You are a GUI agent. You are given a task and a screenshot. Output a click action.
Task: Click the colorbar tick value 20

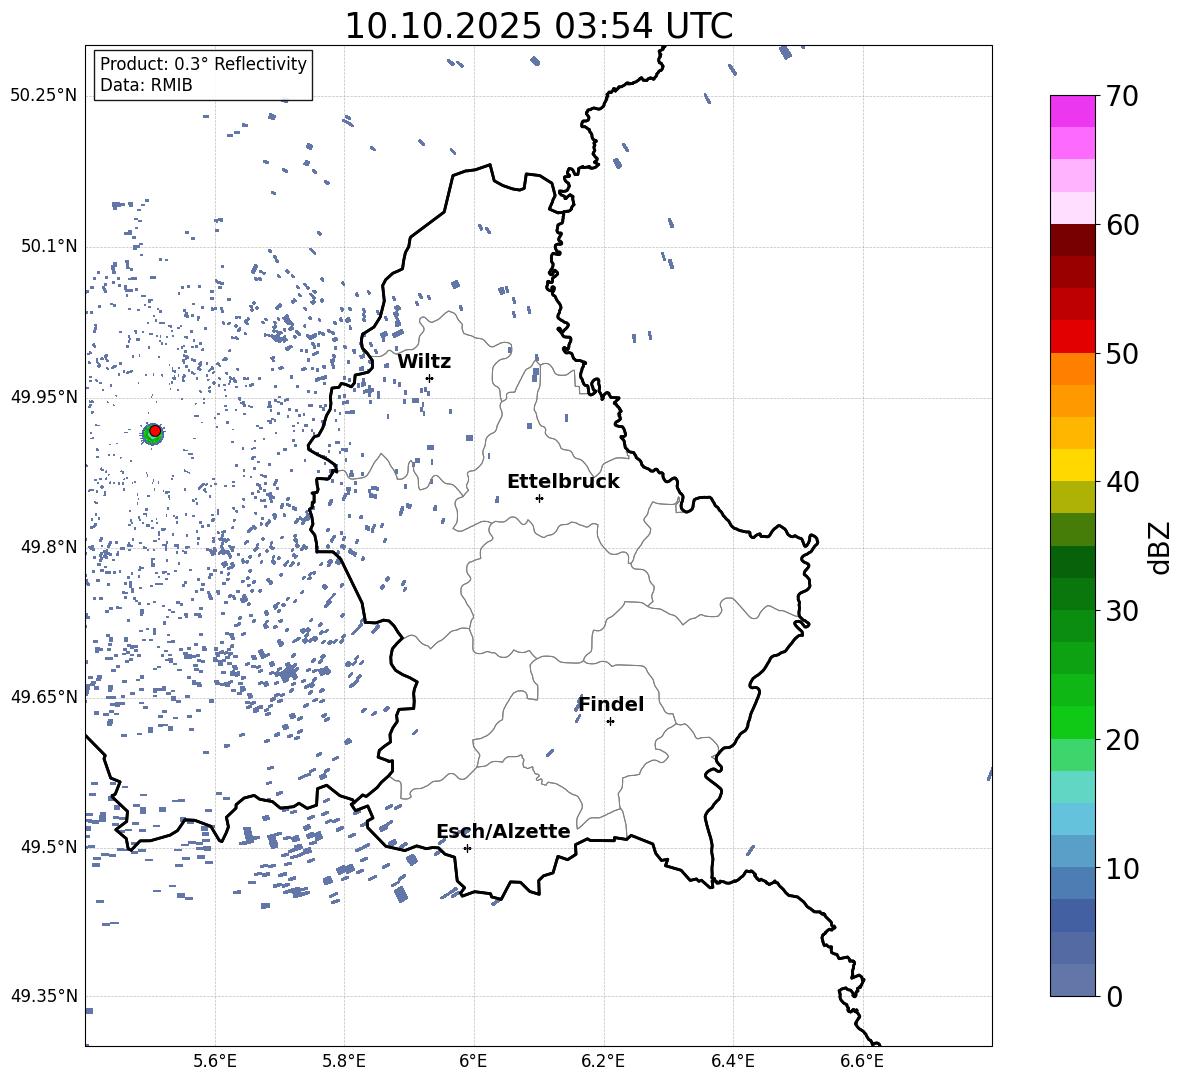pyautogui.click(x=1122, y=740)
